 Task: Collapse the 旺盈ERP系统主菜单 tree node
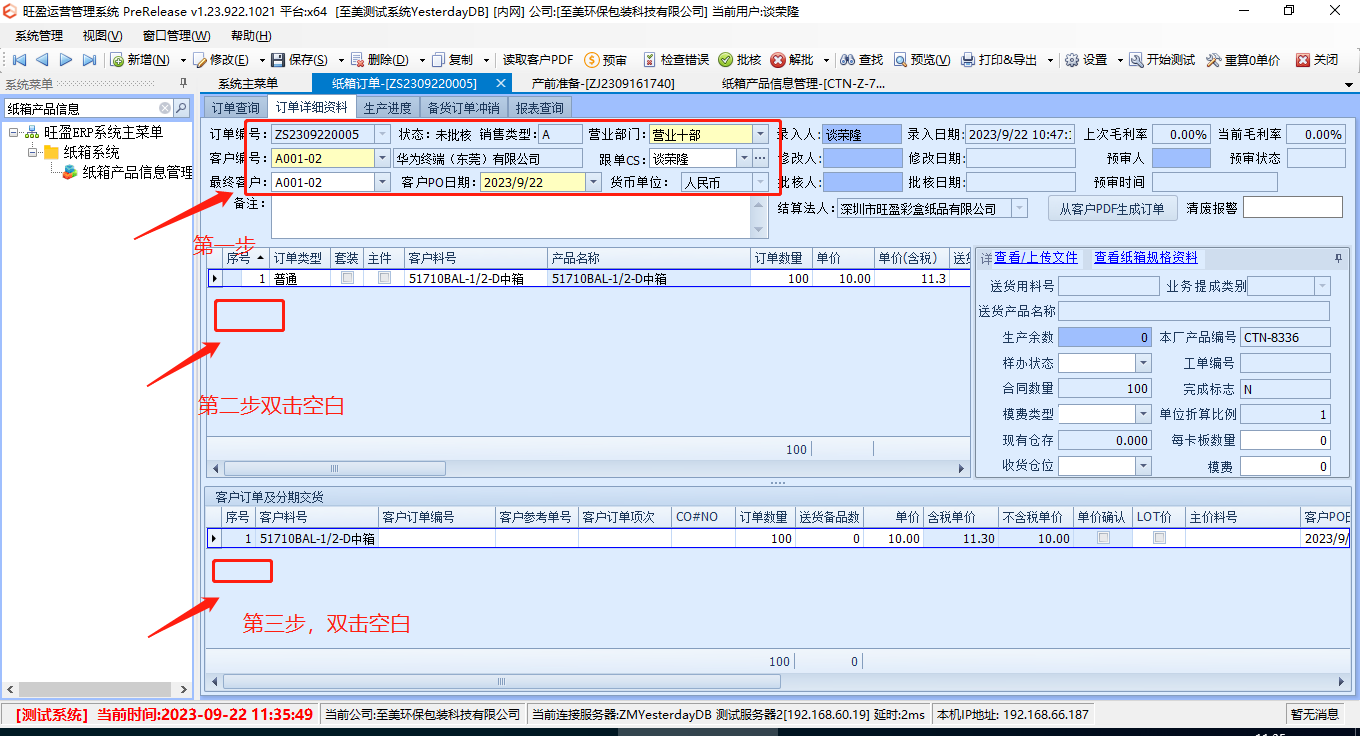tap(13, 133)
